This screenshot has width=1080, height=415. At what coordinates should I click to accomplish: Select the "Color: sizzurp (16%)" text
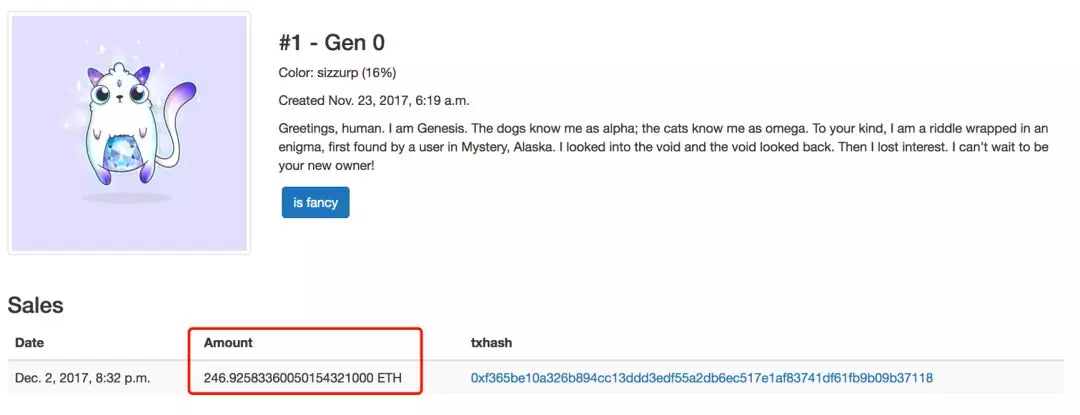(338, 73)
